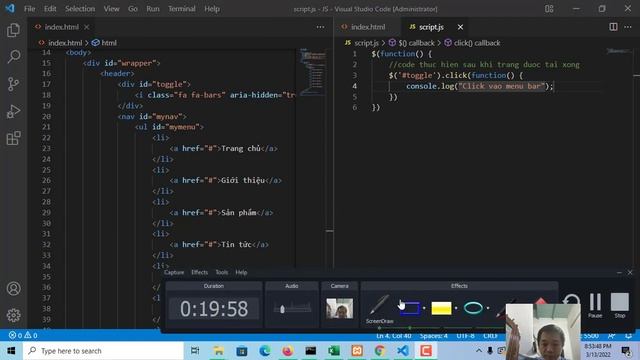This screenshot has height=360, width=640.
Task: Open Source Control view
Action: [13, 84]
